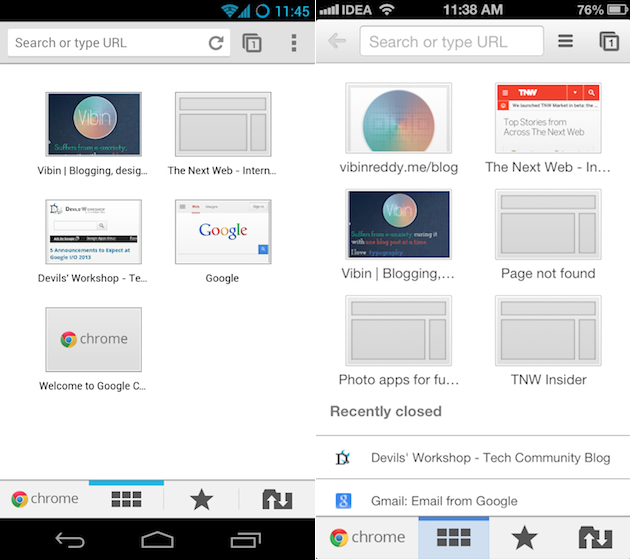
Task: Click iOS status bar battery icon
Action: [x=616, y=10]
